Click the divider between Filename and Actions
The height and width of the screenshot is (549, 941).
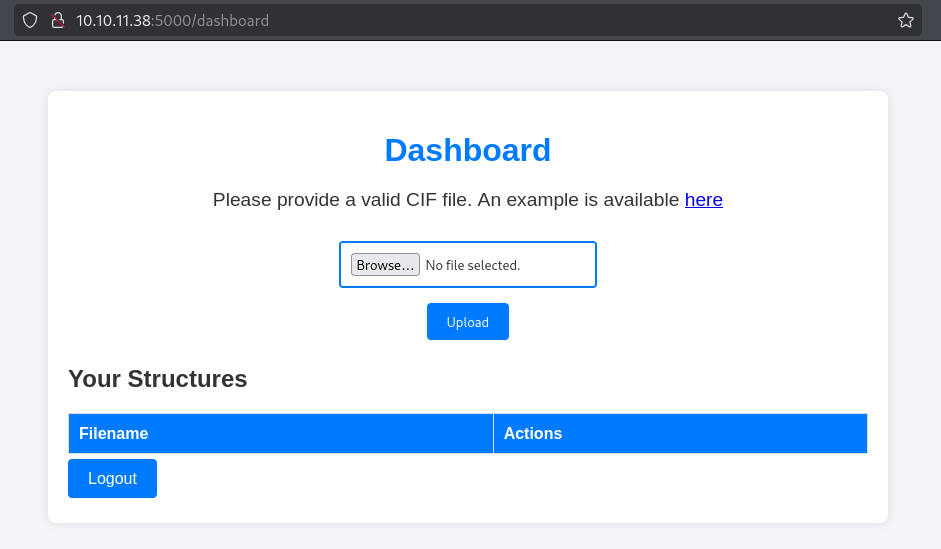493,433
